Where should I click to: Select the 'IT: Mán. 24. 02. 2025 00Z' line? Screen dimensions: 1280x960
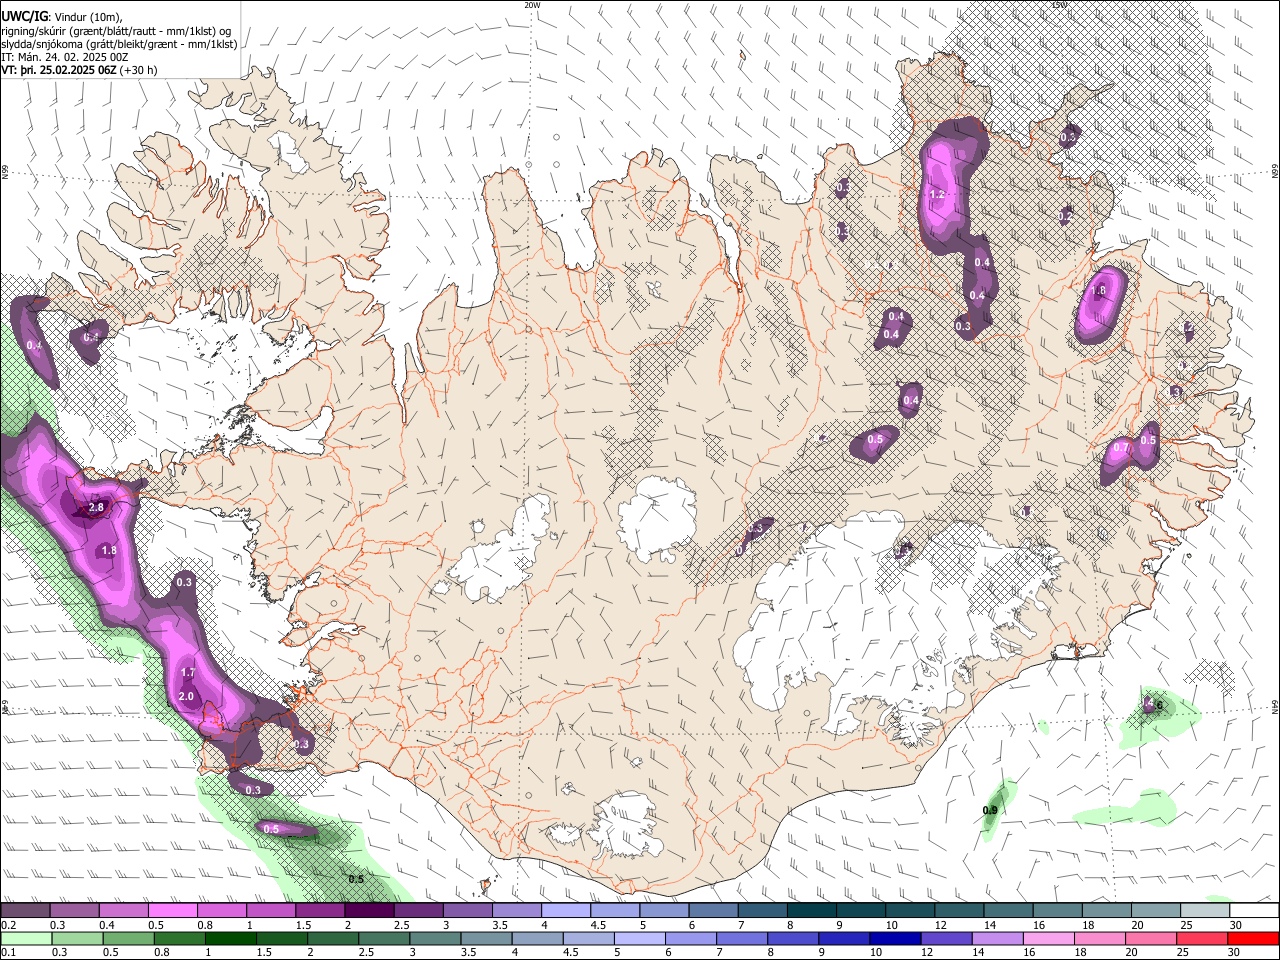pyautogui.click(x=65, y=57)
